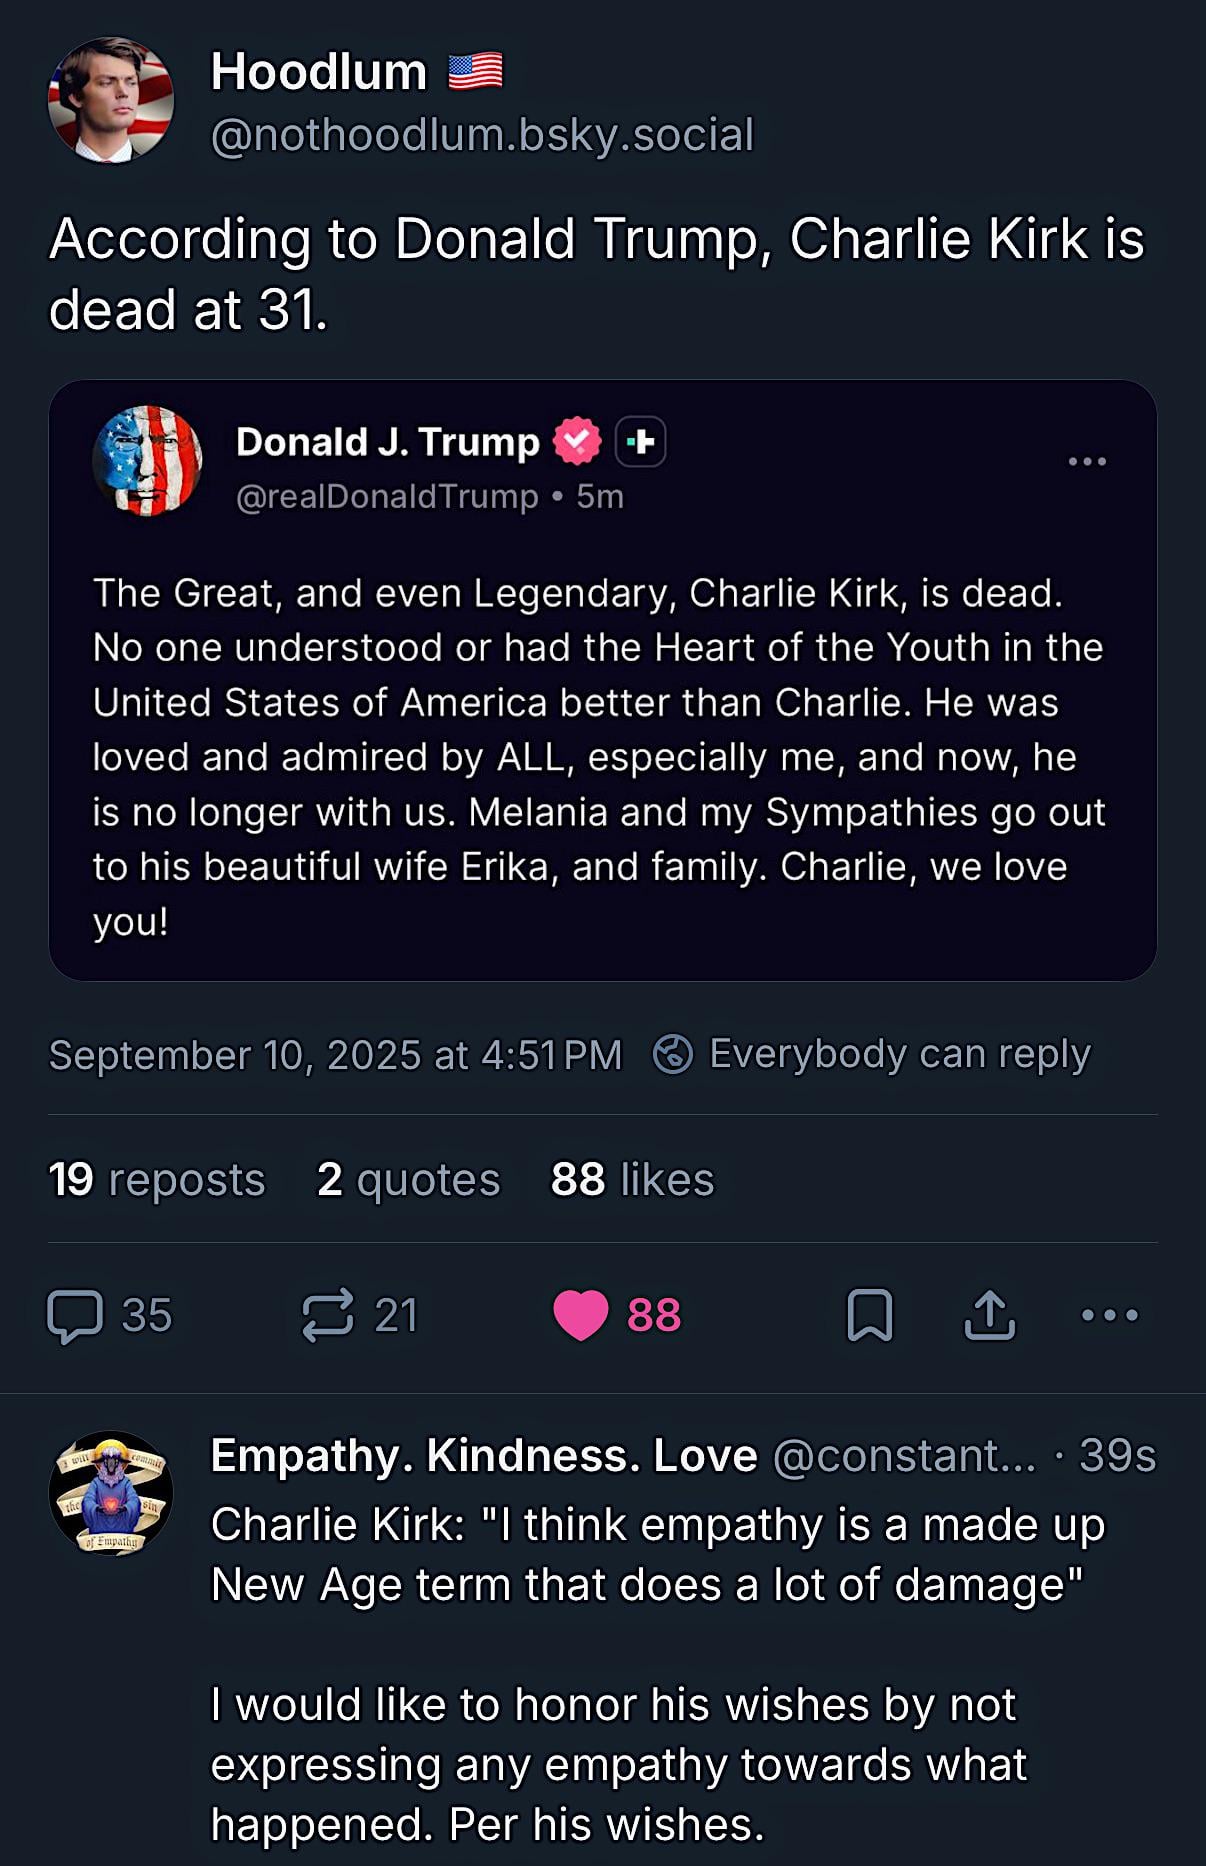Open the @realDonaldTrump handle link
The image size is (1206, 1866).
387,496
